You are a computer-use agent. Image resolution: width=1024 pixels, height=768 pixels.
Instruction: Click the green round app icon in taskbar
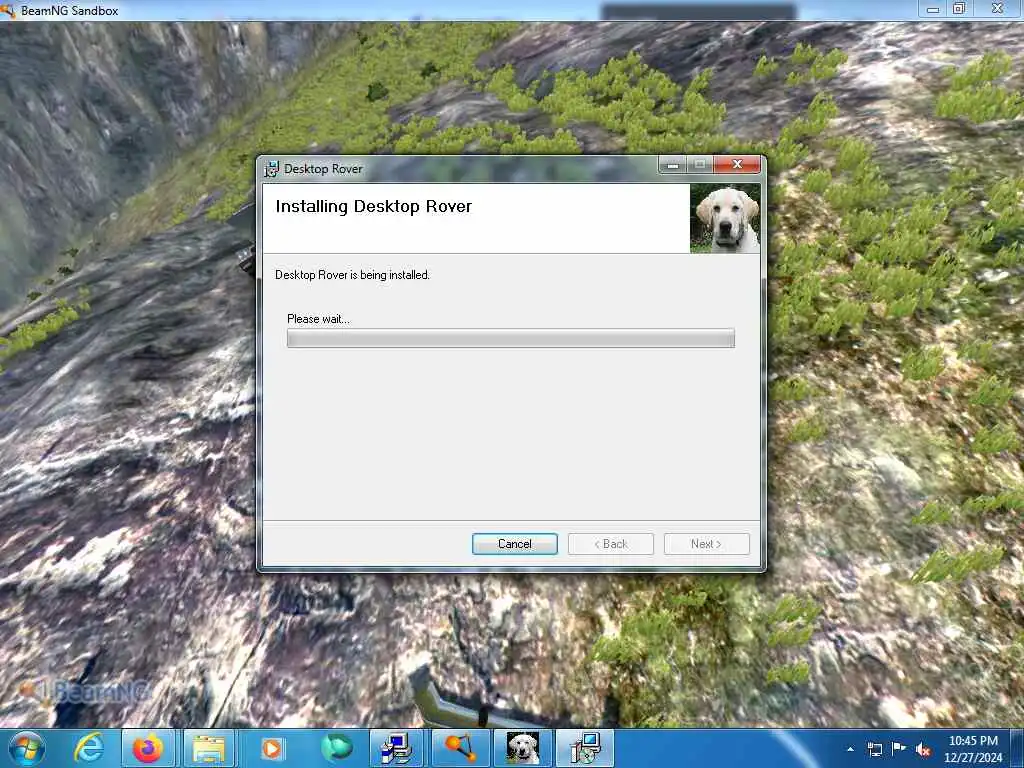coord(336,748)
